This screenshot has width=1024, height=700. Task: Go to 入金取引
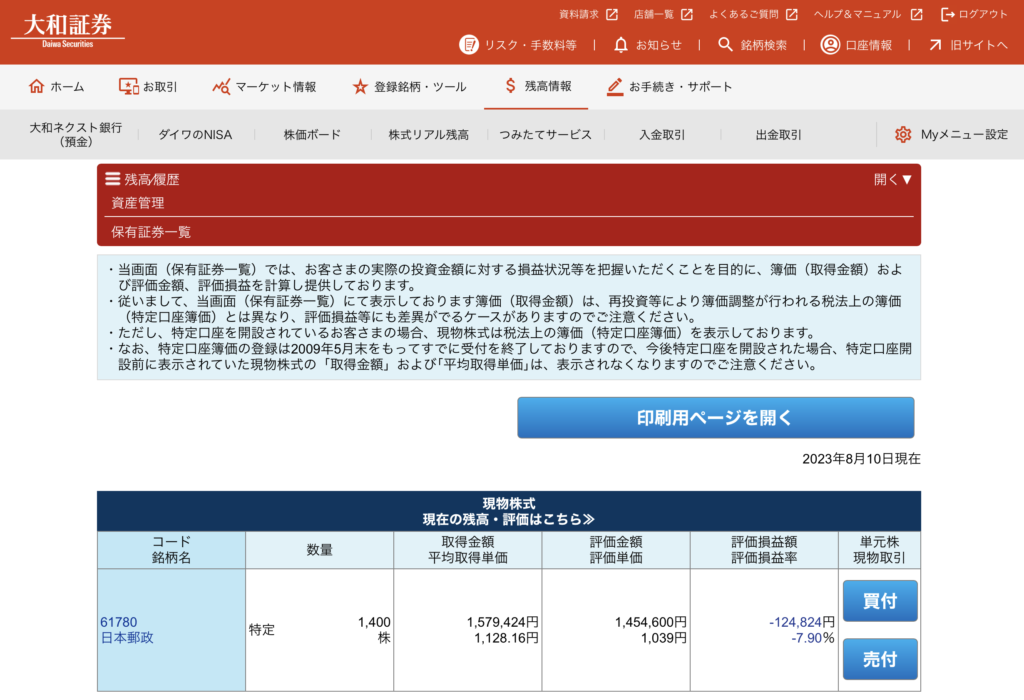click(662, 135)
